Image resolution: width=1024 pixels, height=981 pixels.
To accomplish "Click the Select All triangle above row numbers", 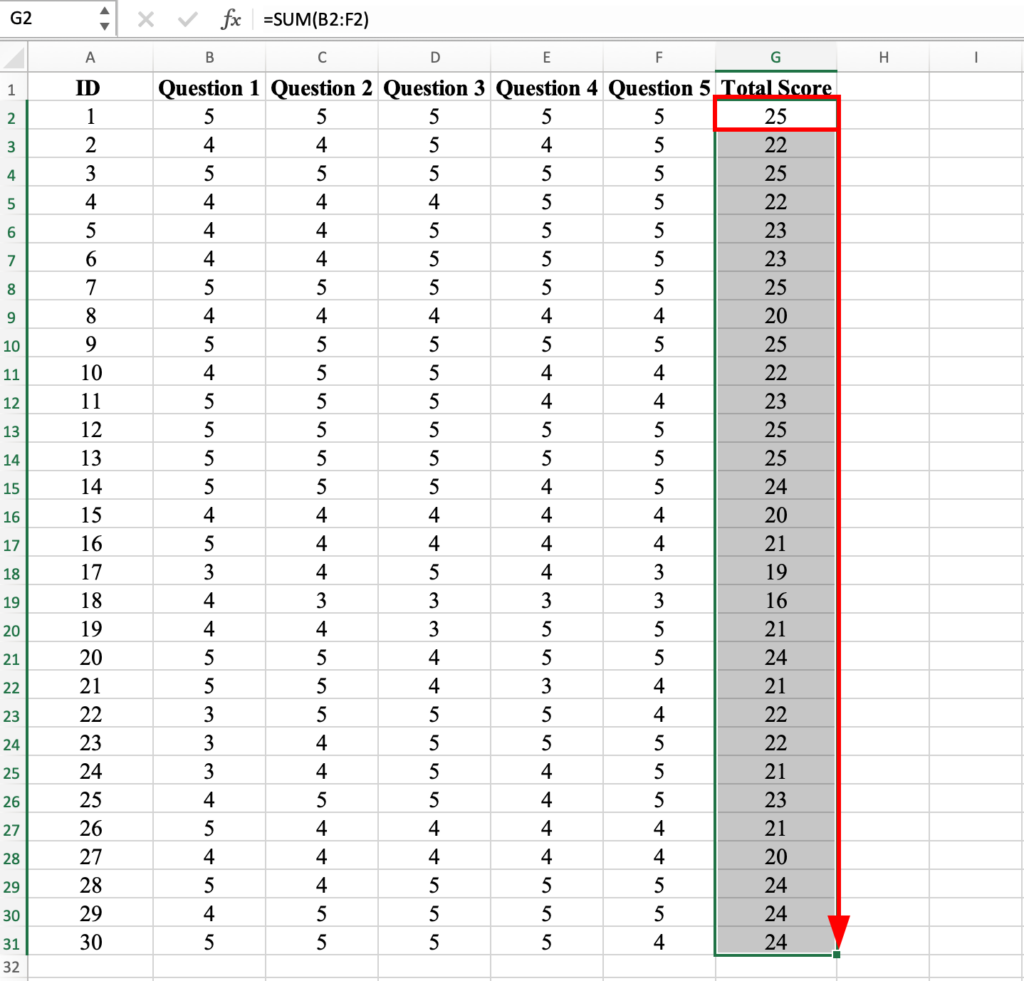I will [x=14, y=57].
